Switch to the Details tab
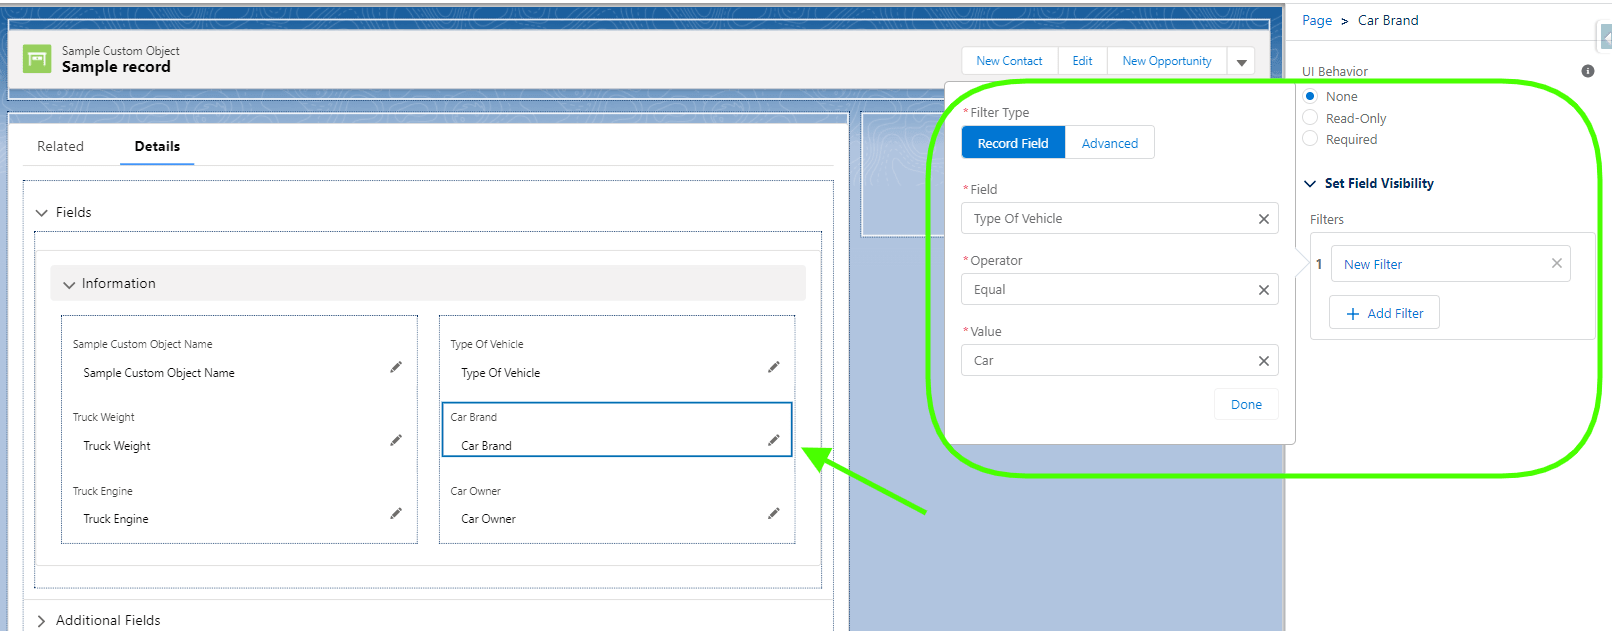The height and width of the screenshot is (631, 1612). coord(157,146)
